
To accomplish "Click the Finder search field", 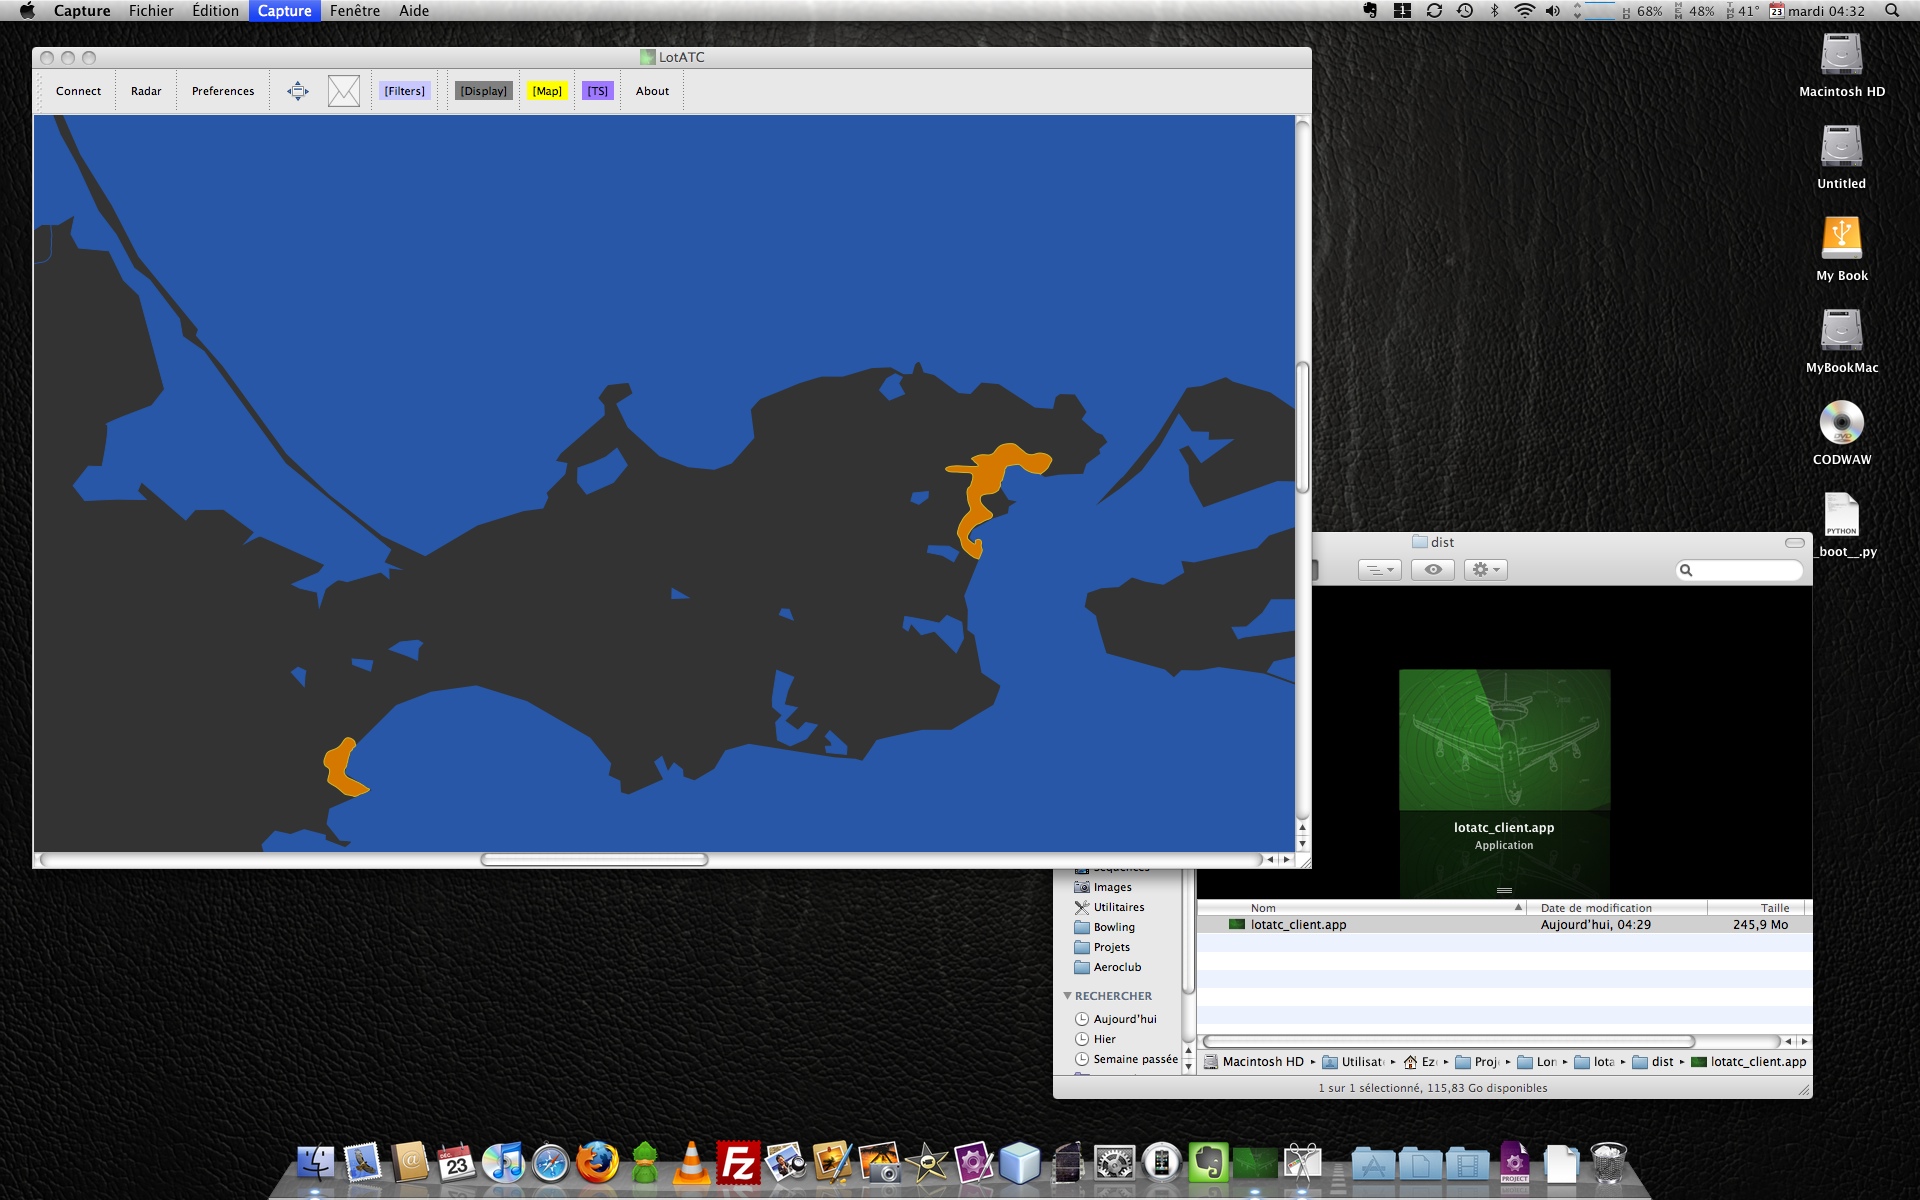I will click(1745, 570).
